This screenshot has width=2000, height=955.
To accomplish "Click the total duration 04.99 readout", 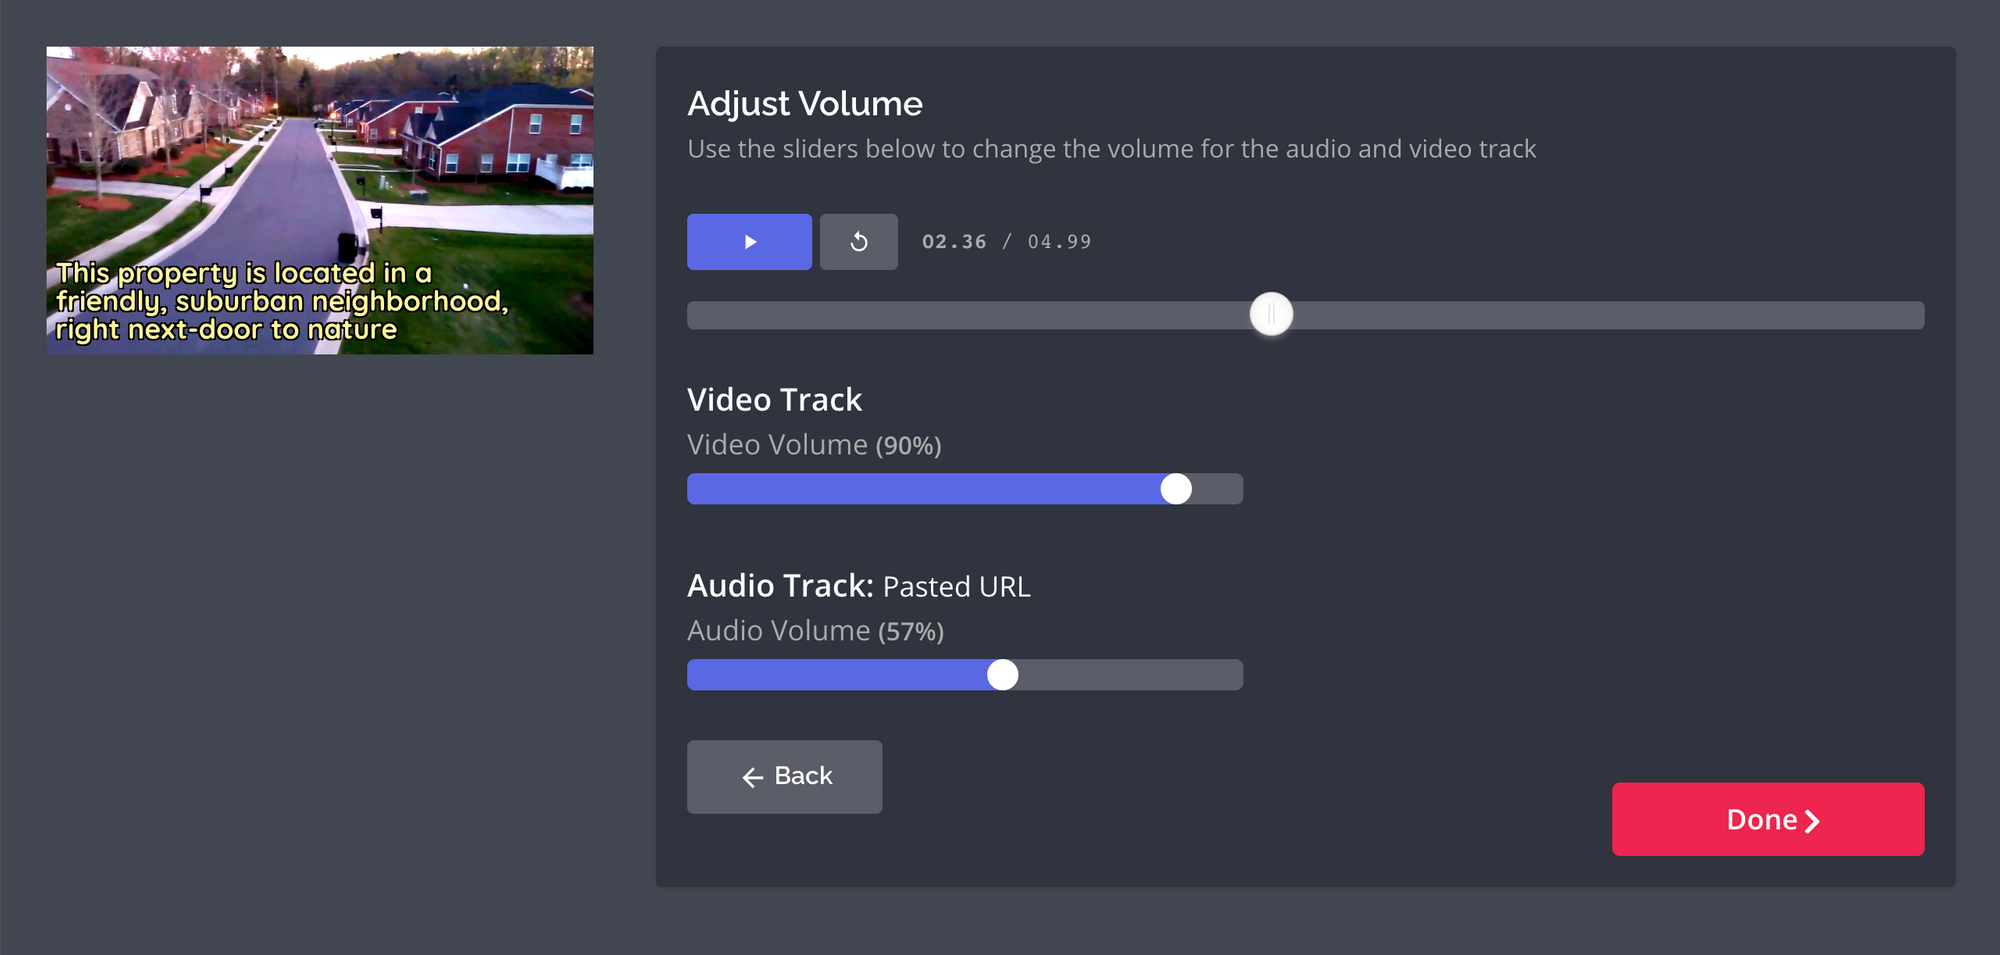I will [1059, 242].
